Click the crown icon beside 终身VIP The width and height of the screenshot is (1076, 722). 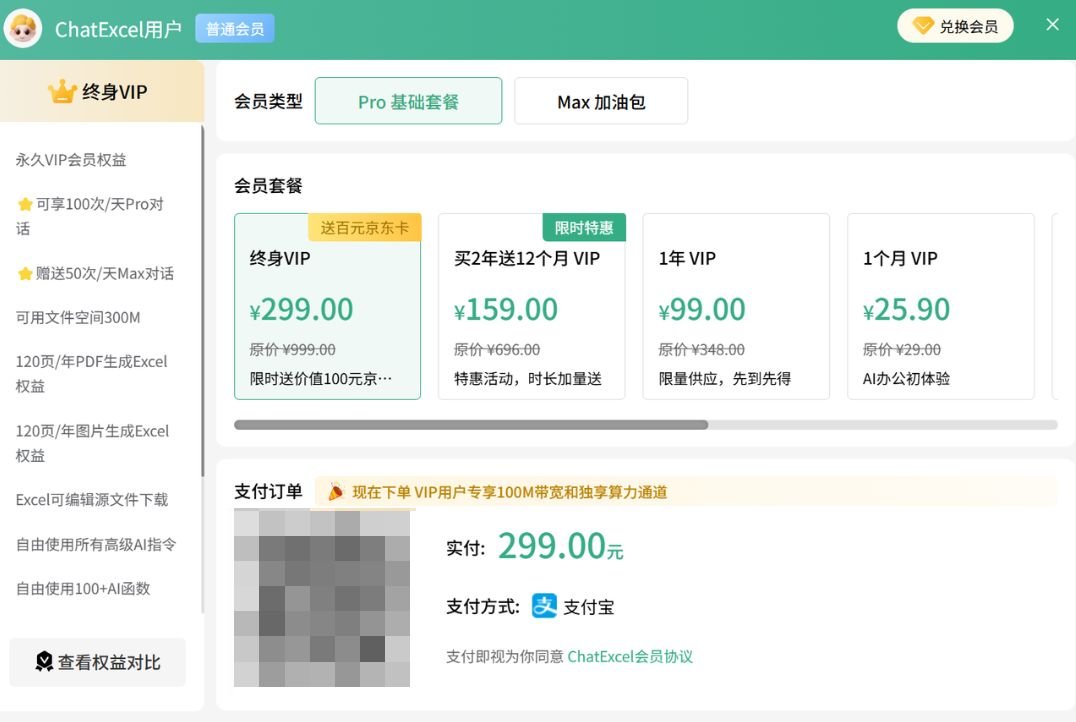62,91
